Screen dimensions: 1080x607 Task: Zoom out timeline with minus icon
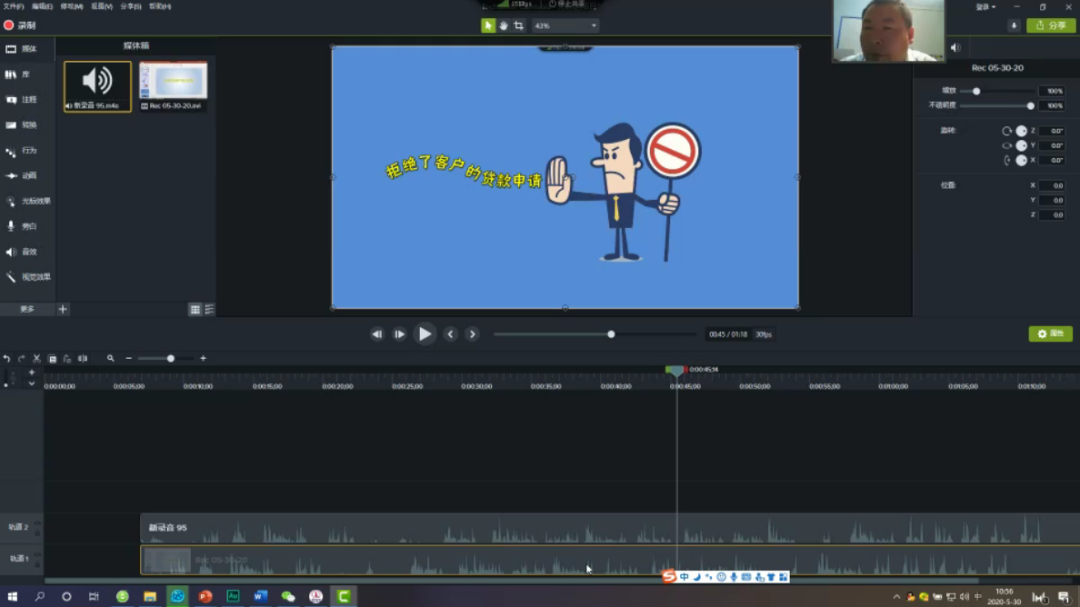tap(129, 358)
